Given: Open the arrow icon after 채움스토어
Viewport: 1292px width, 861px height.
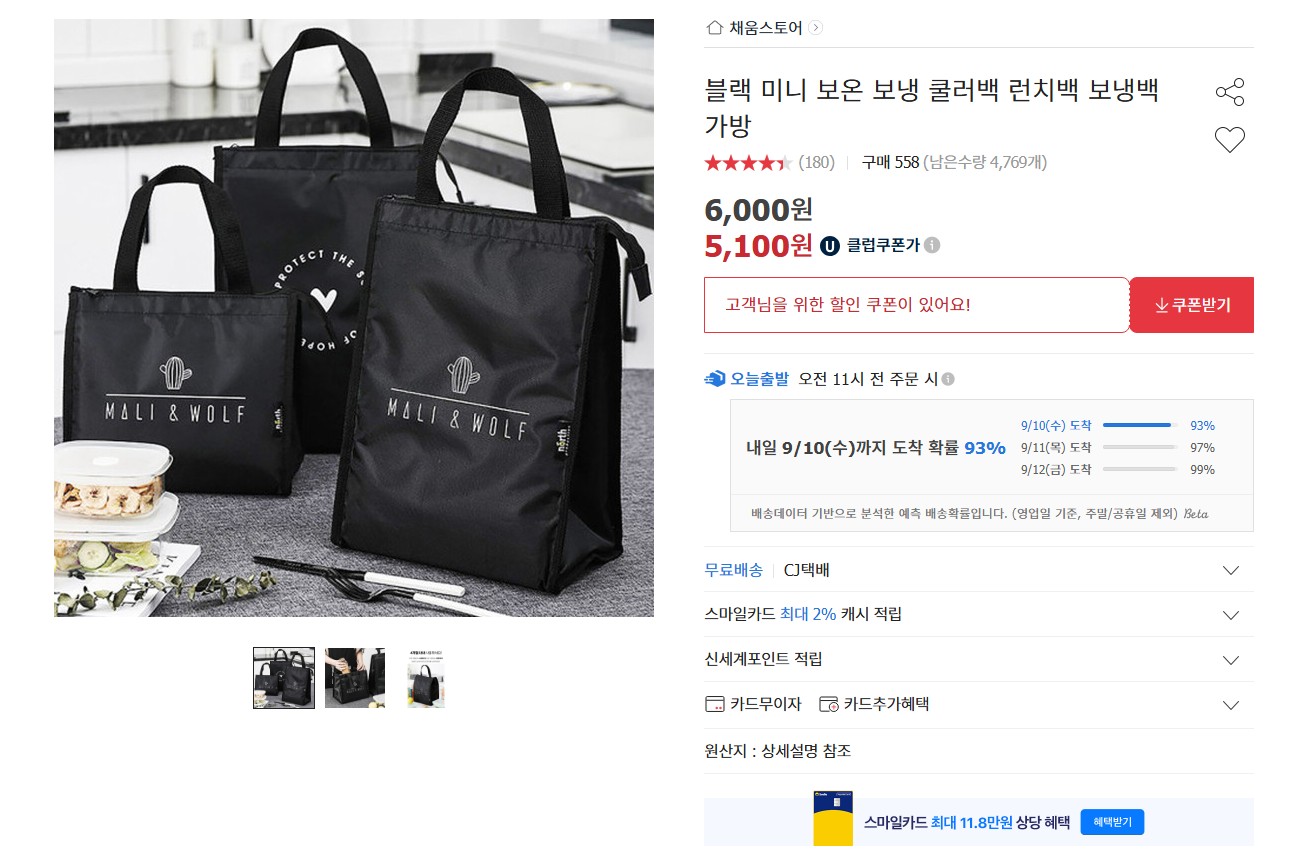Looking at the screenshot, I should click(x=815, y=28).
